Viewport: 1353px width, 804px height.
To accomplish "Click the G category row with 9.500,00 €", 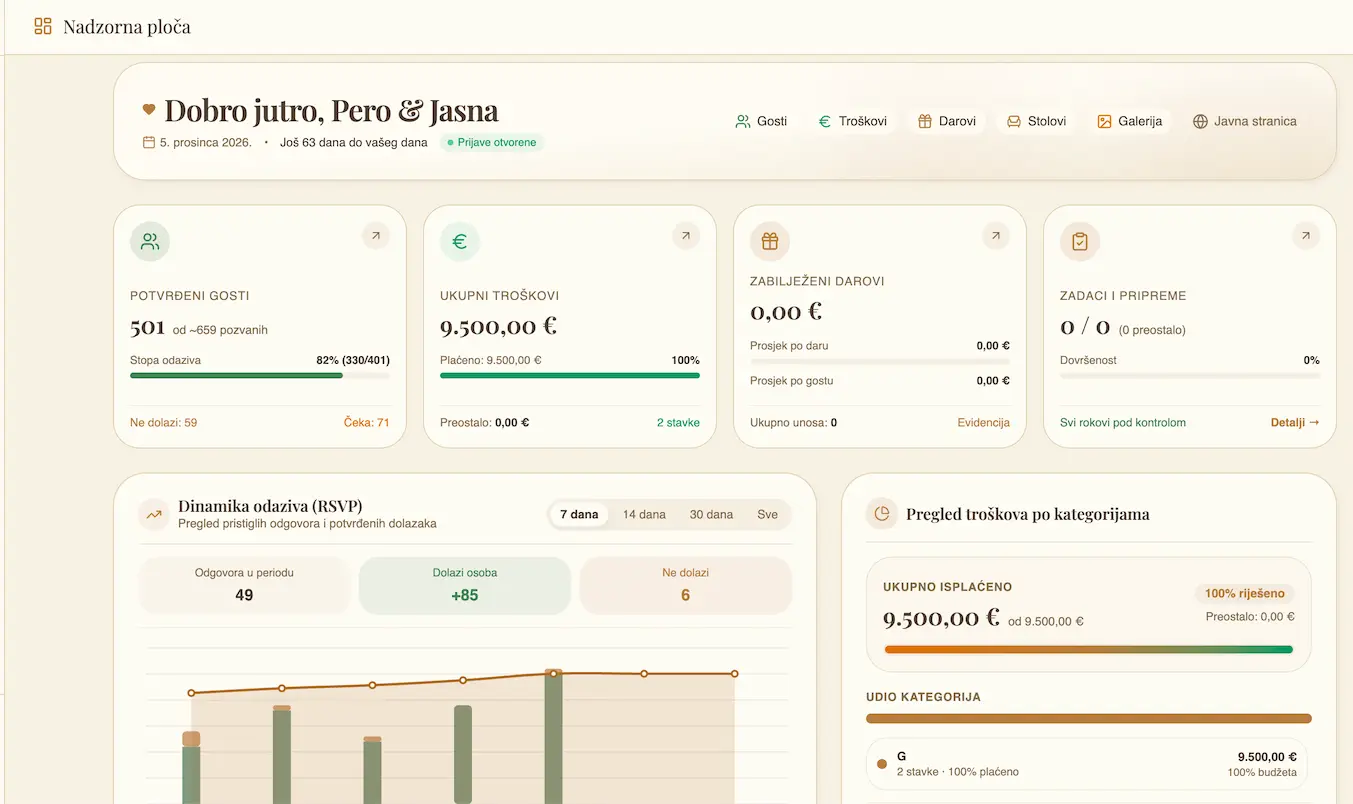I will (x=1088, y=764).
